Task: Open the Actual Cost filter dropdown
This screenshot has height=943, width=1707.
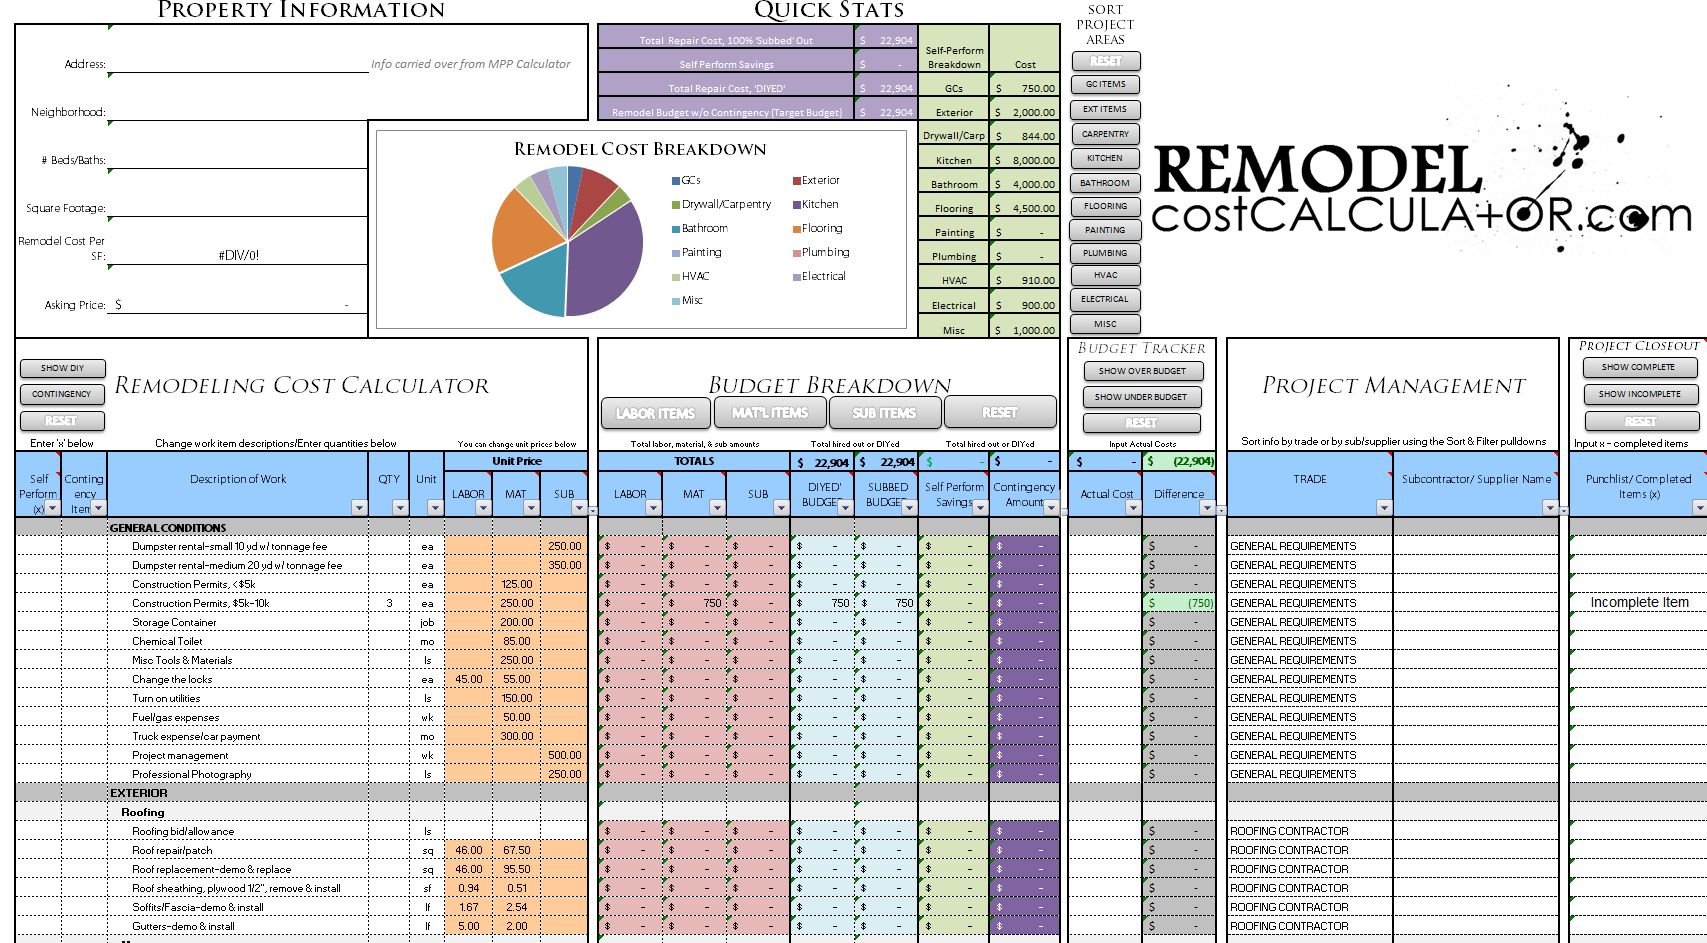Action: point(1133,508)
